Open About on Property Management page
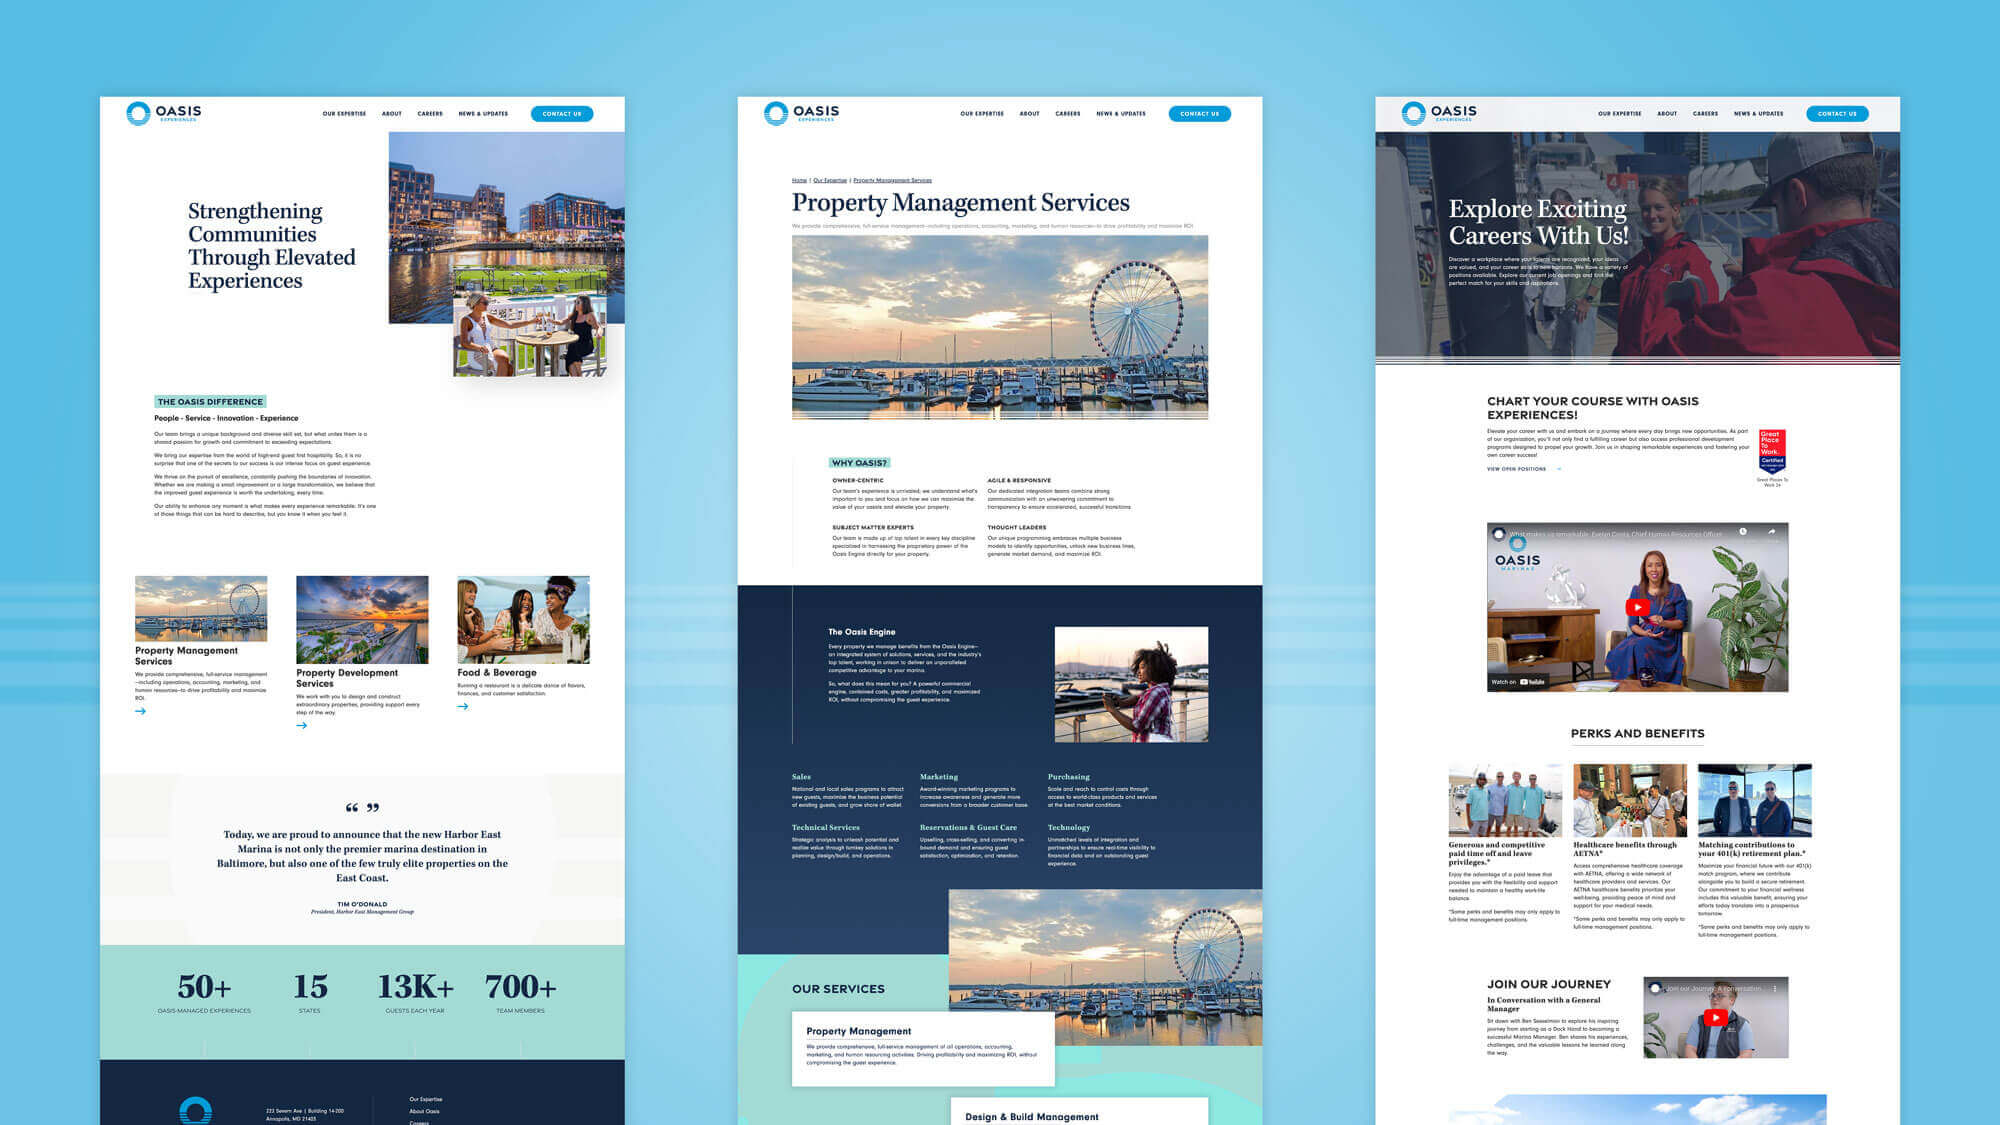 1030,114
